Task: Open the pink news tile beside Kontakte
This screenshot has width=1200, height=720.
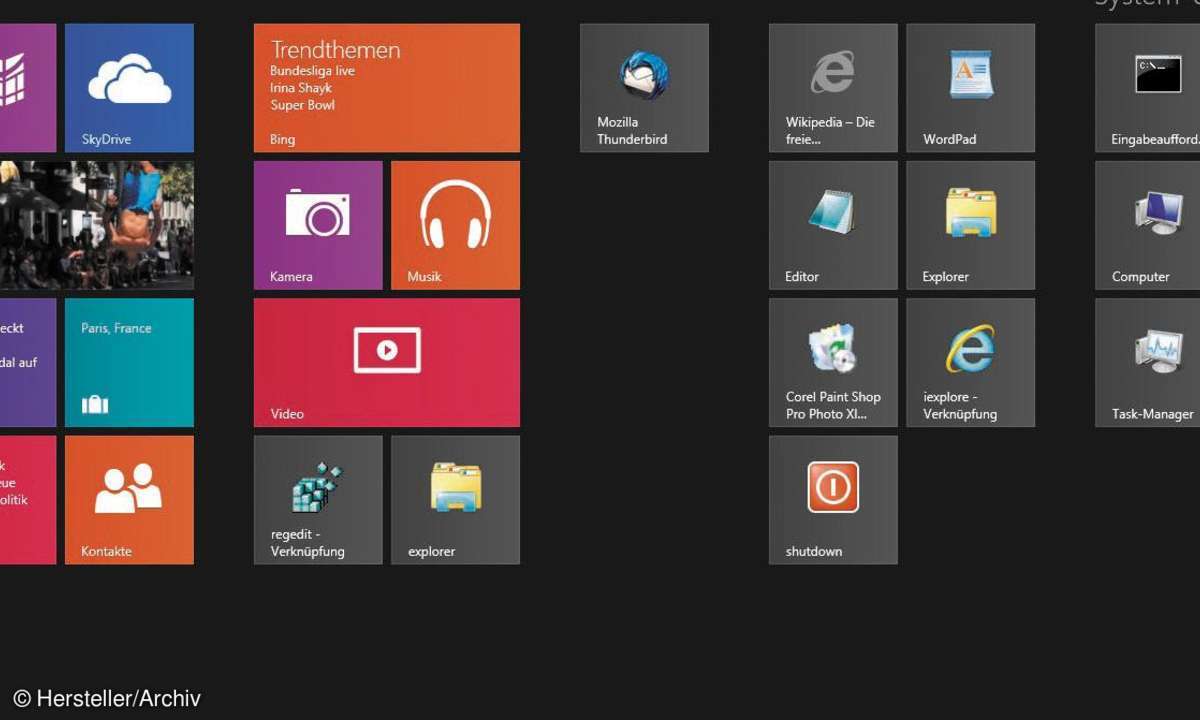Action: [28, 500]
